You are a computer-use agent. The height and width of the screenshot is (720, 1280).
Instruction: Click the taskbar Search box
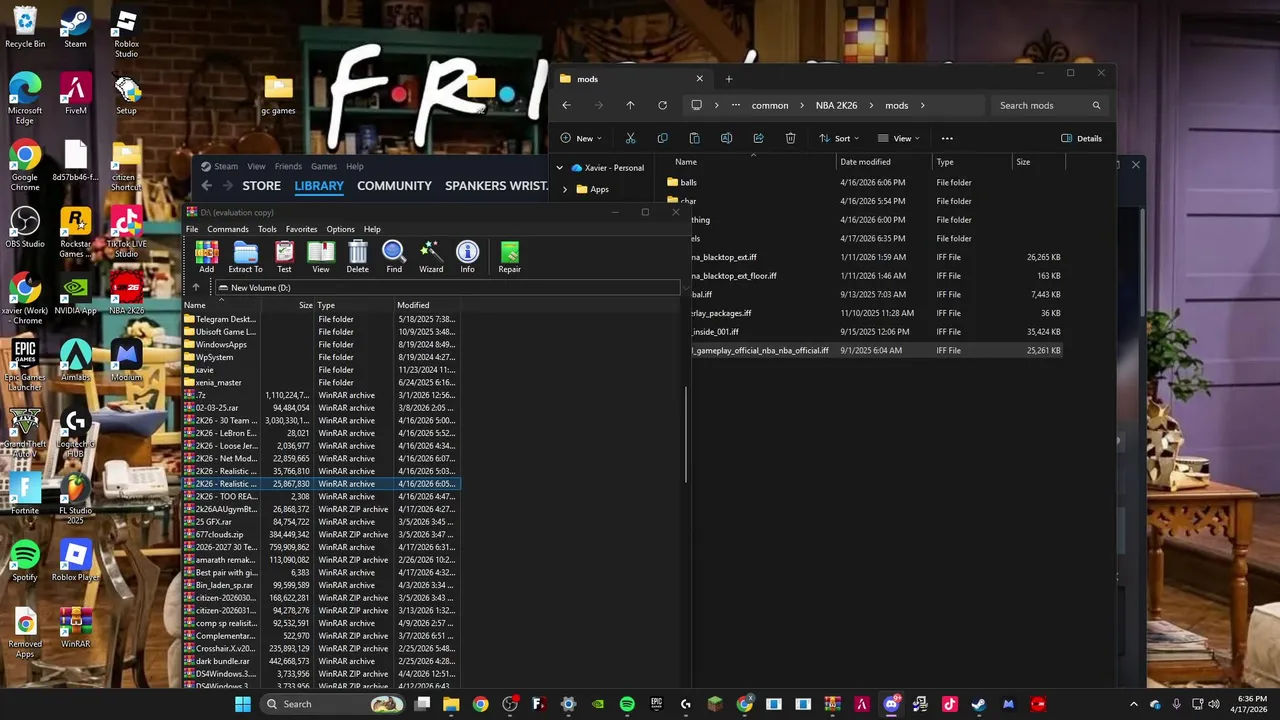click(x=330, y=704)
